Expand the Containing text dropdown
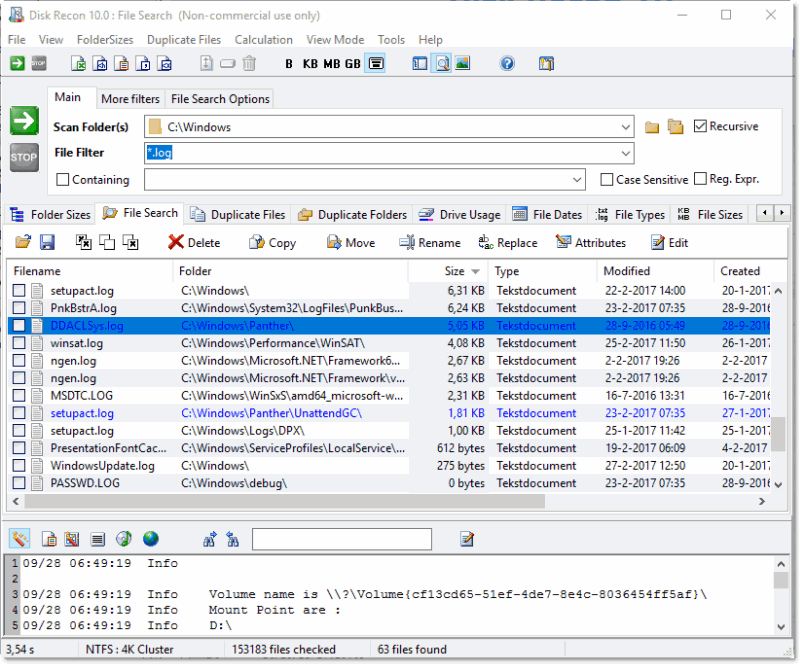The image size is (800, 664). click(577, 180)
